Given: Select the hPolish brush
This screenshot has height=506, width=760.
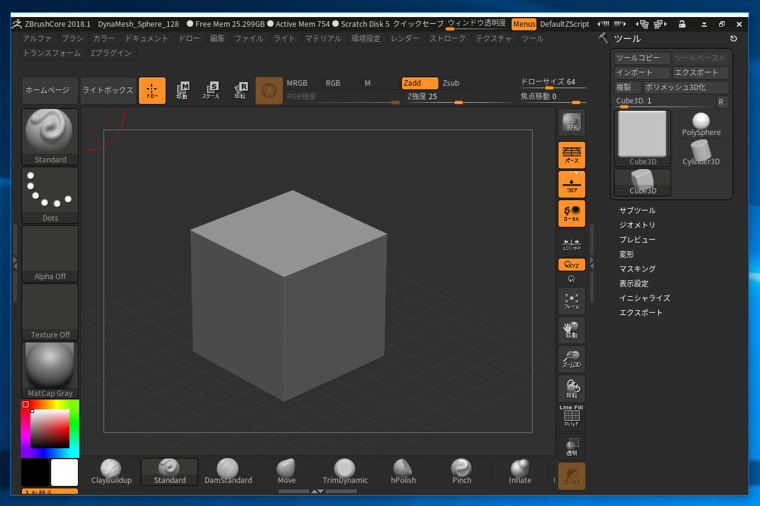Looking at the screenshot, I should point(403,472).
